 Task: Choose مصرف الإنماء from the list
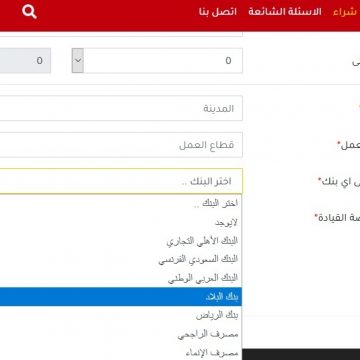click(x=121, y=352)
